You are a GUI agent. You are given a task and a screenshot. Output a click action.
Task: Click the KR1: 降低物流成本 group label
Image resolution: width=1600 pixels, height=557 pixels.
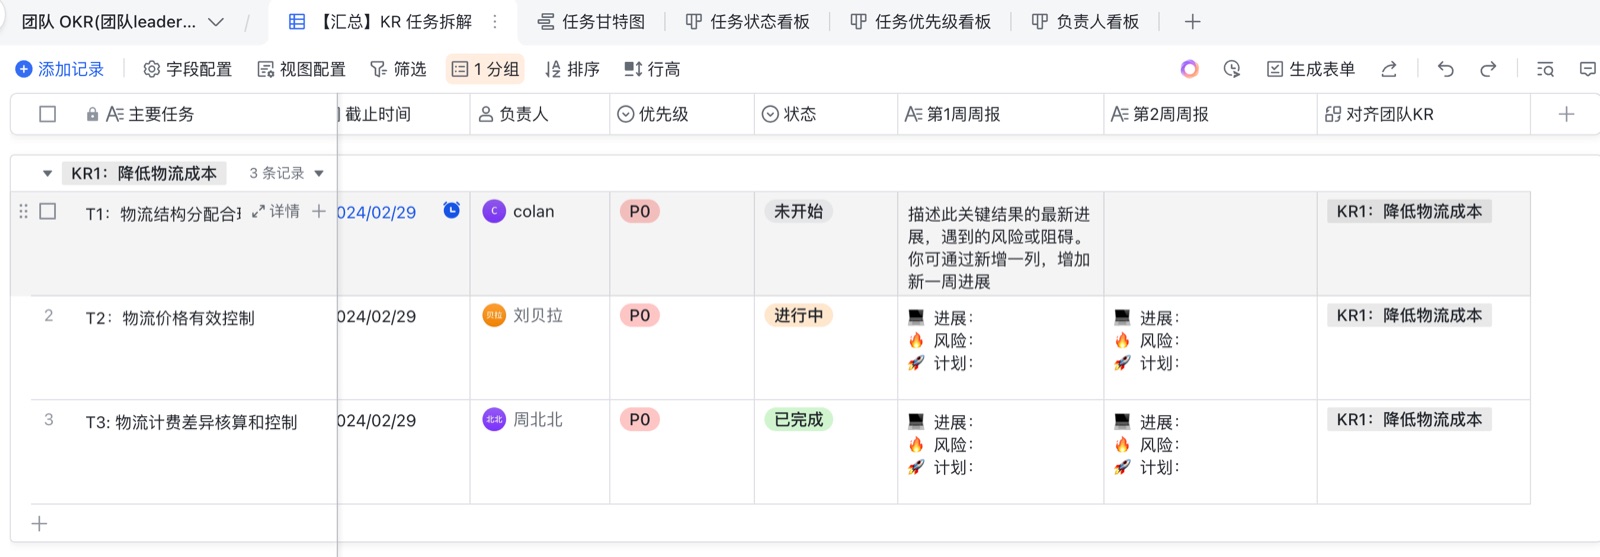point(144,173)
